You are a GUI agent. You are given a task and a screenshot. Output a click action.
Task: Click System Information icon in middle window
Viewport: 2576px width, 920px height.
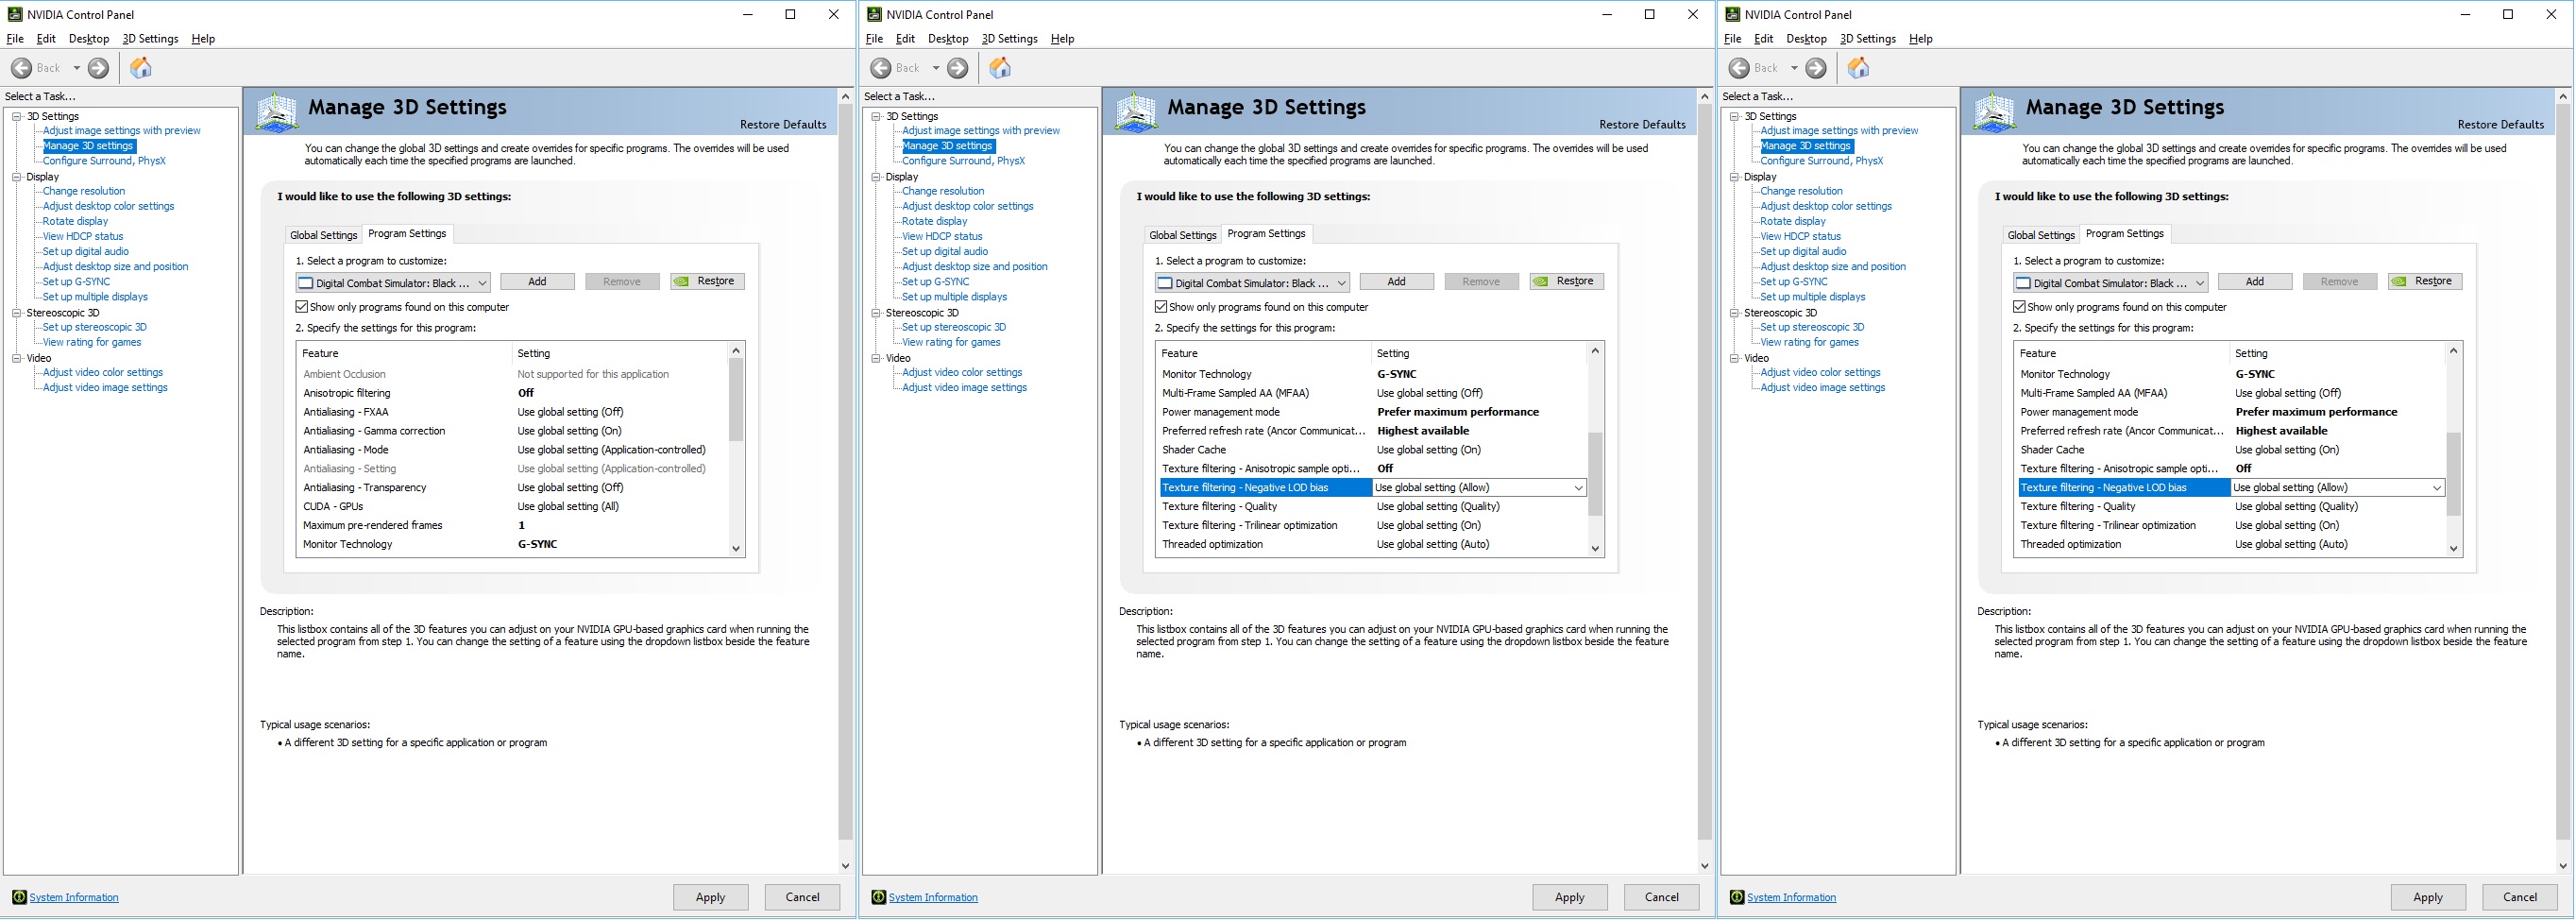click(x=878, y=897)
